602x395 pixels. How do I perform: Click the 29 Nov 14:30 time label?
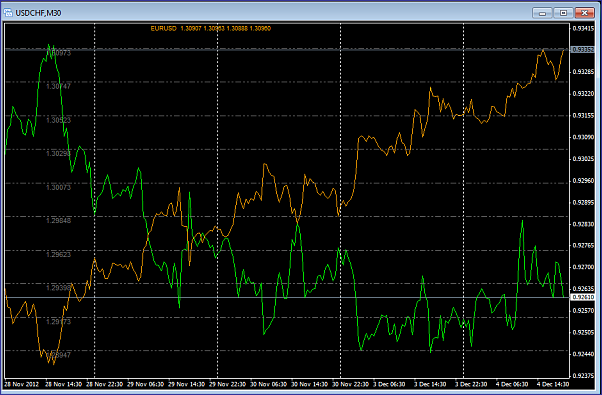(187, 384)
